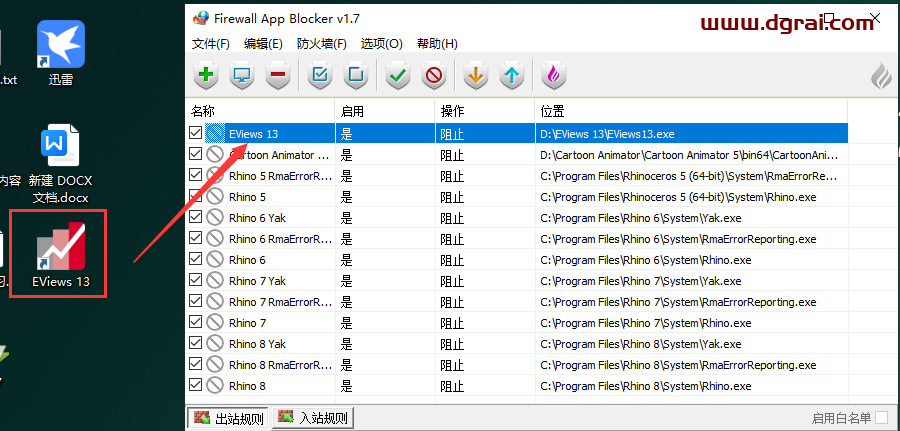This screenshot has height=431, width=900.
Task: Select the Rhino 7 RmaErrorReporting.exe path cell
Action: pyautogui.click(x=678, y=302)
